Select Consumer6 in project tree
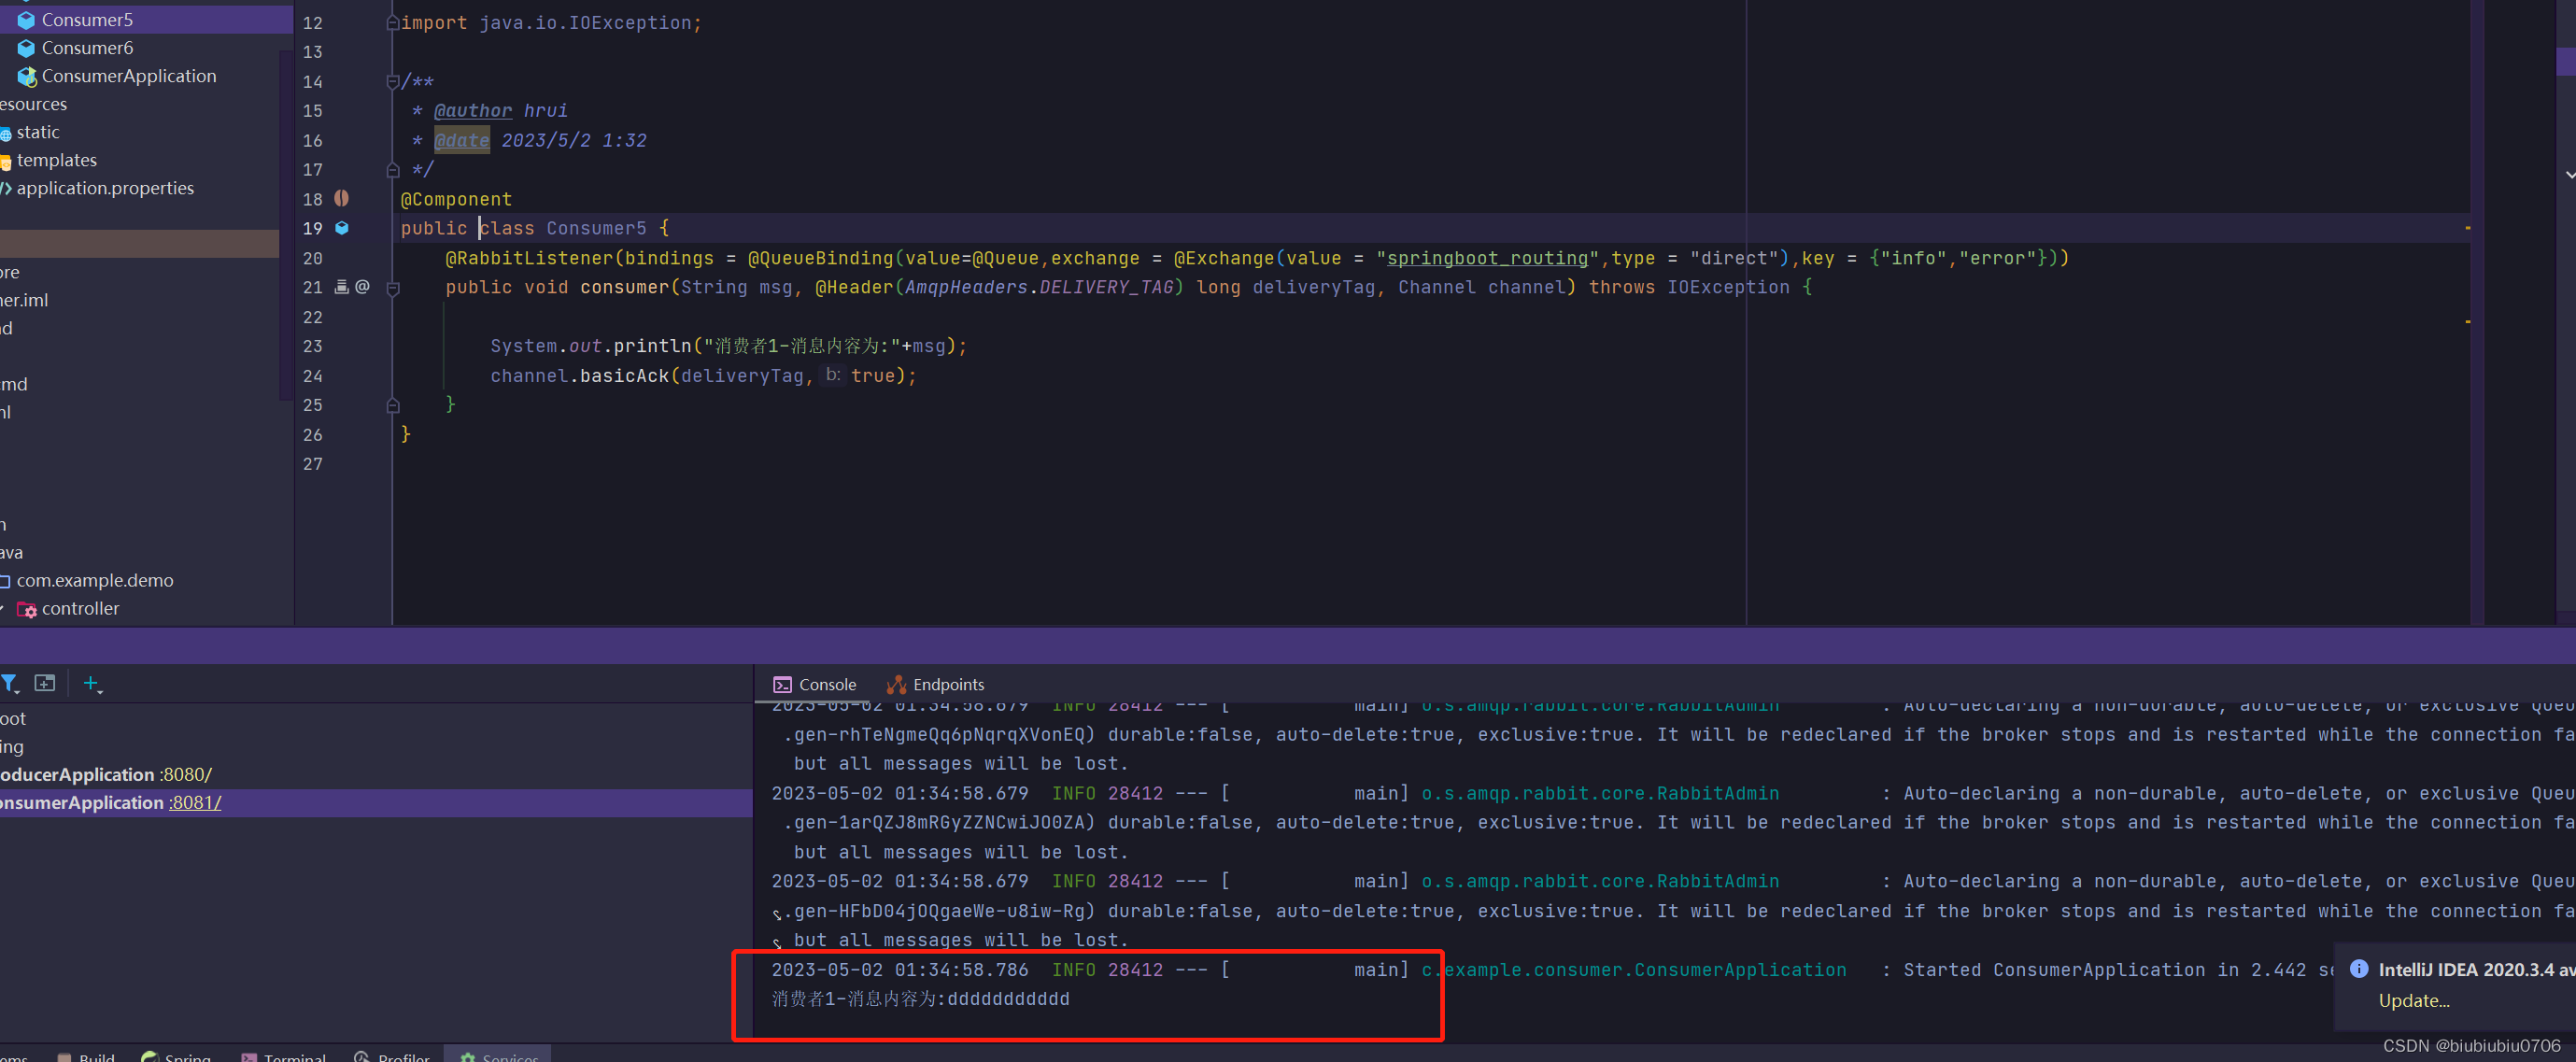The height and width of the screenshot is (1062, 2576). (x=87, y=48)
